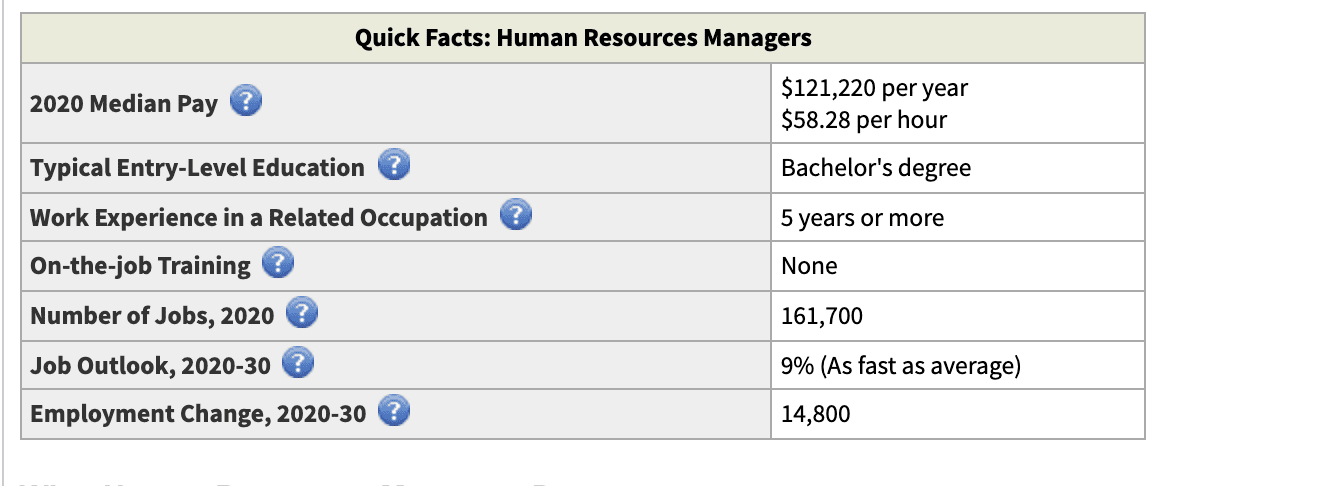Click the On-the-job Training label text
Screen dimensions: 1336x486
point(140,266)
